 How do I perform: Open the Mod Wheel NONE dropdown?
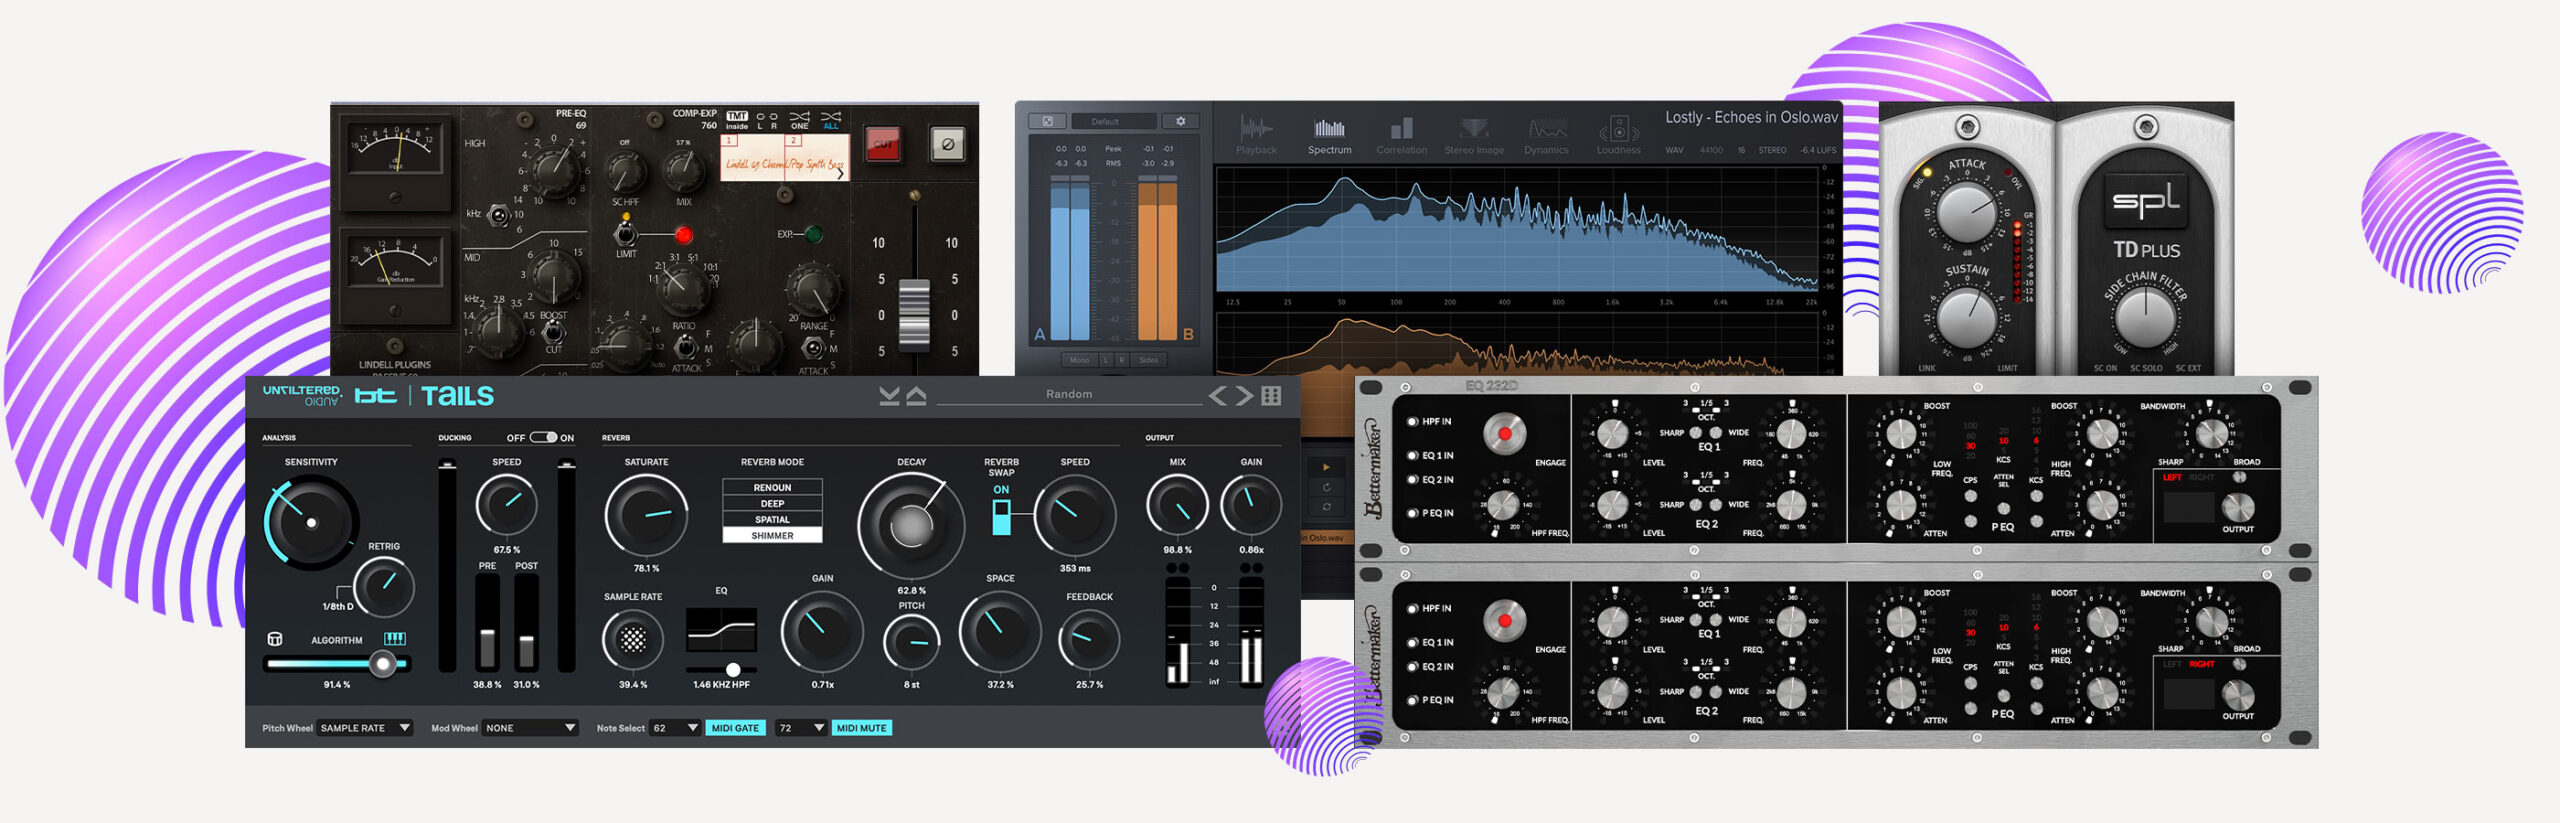(x=530, y=728)
